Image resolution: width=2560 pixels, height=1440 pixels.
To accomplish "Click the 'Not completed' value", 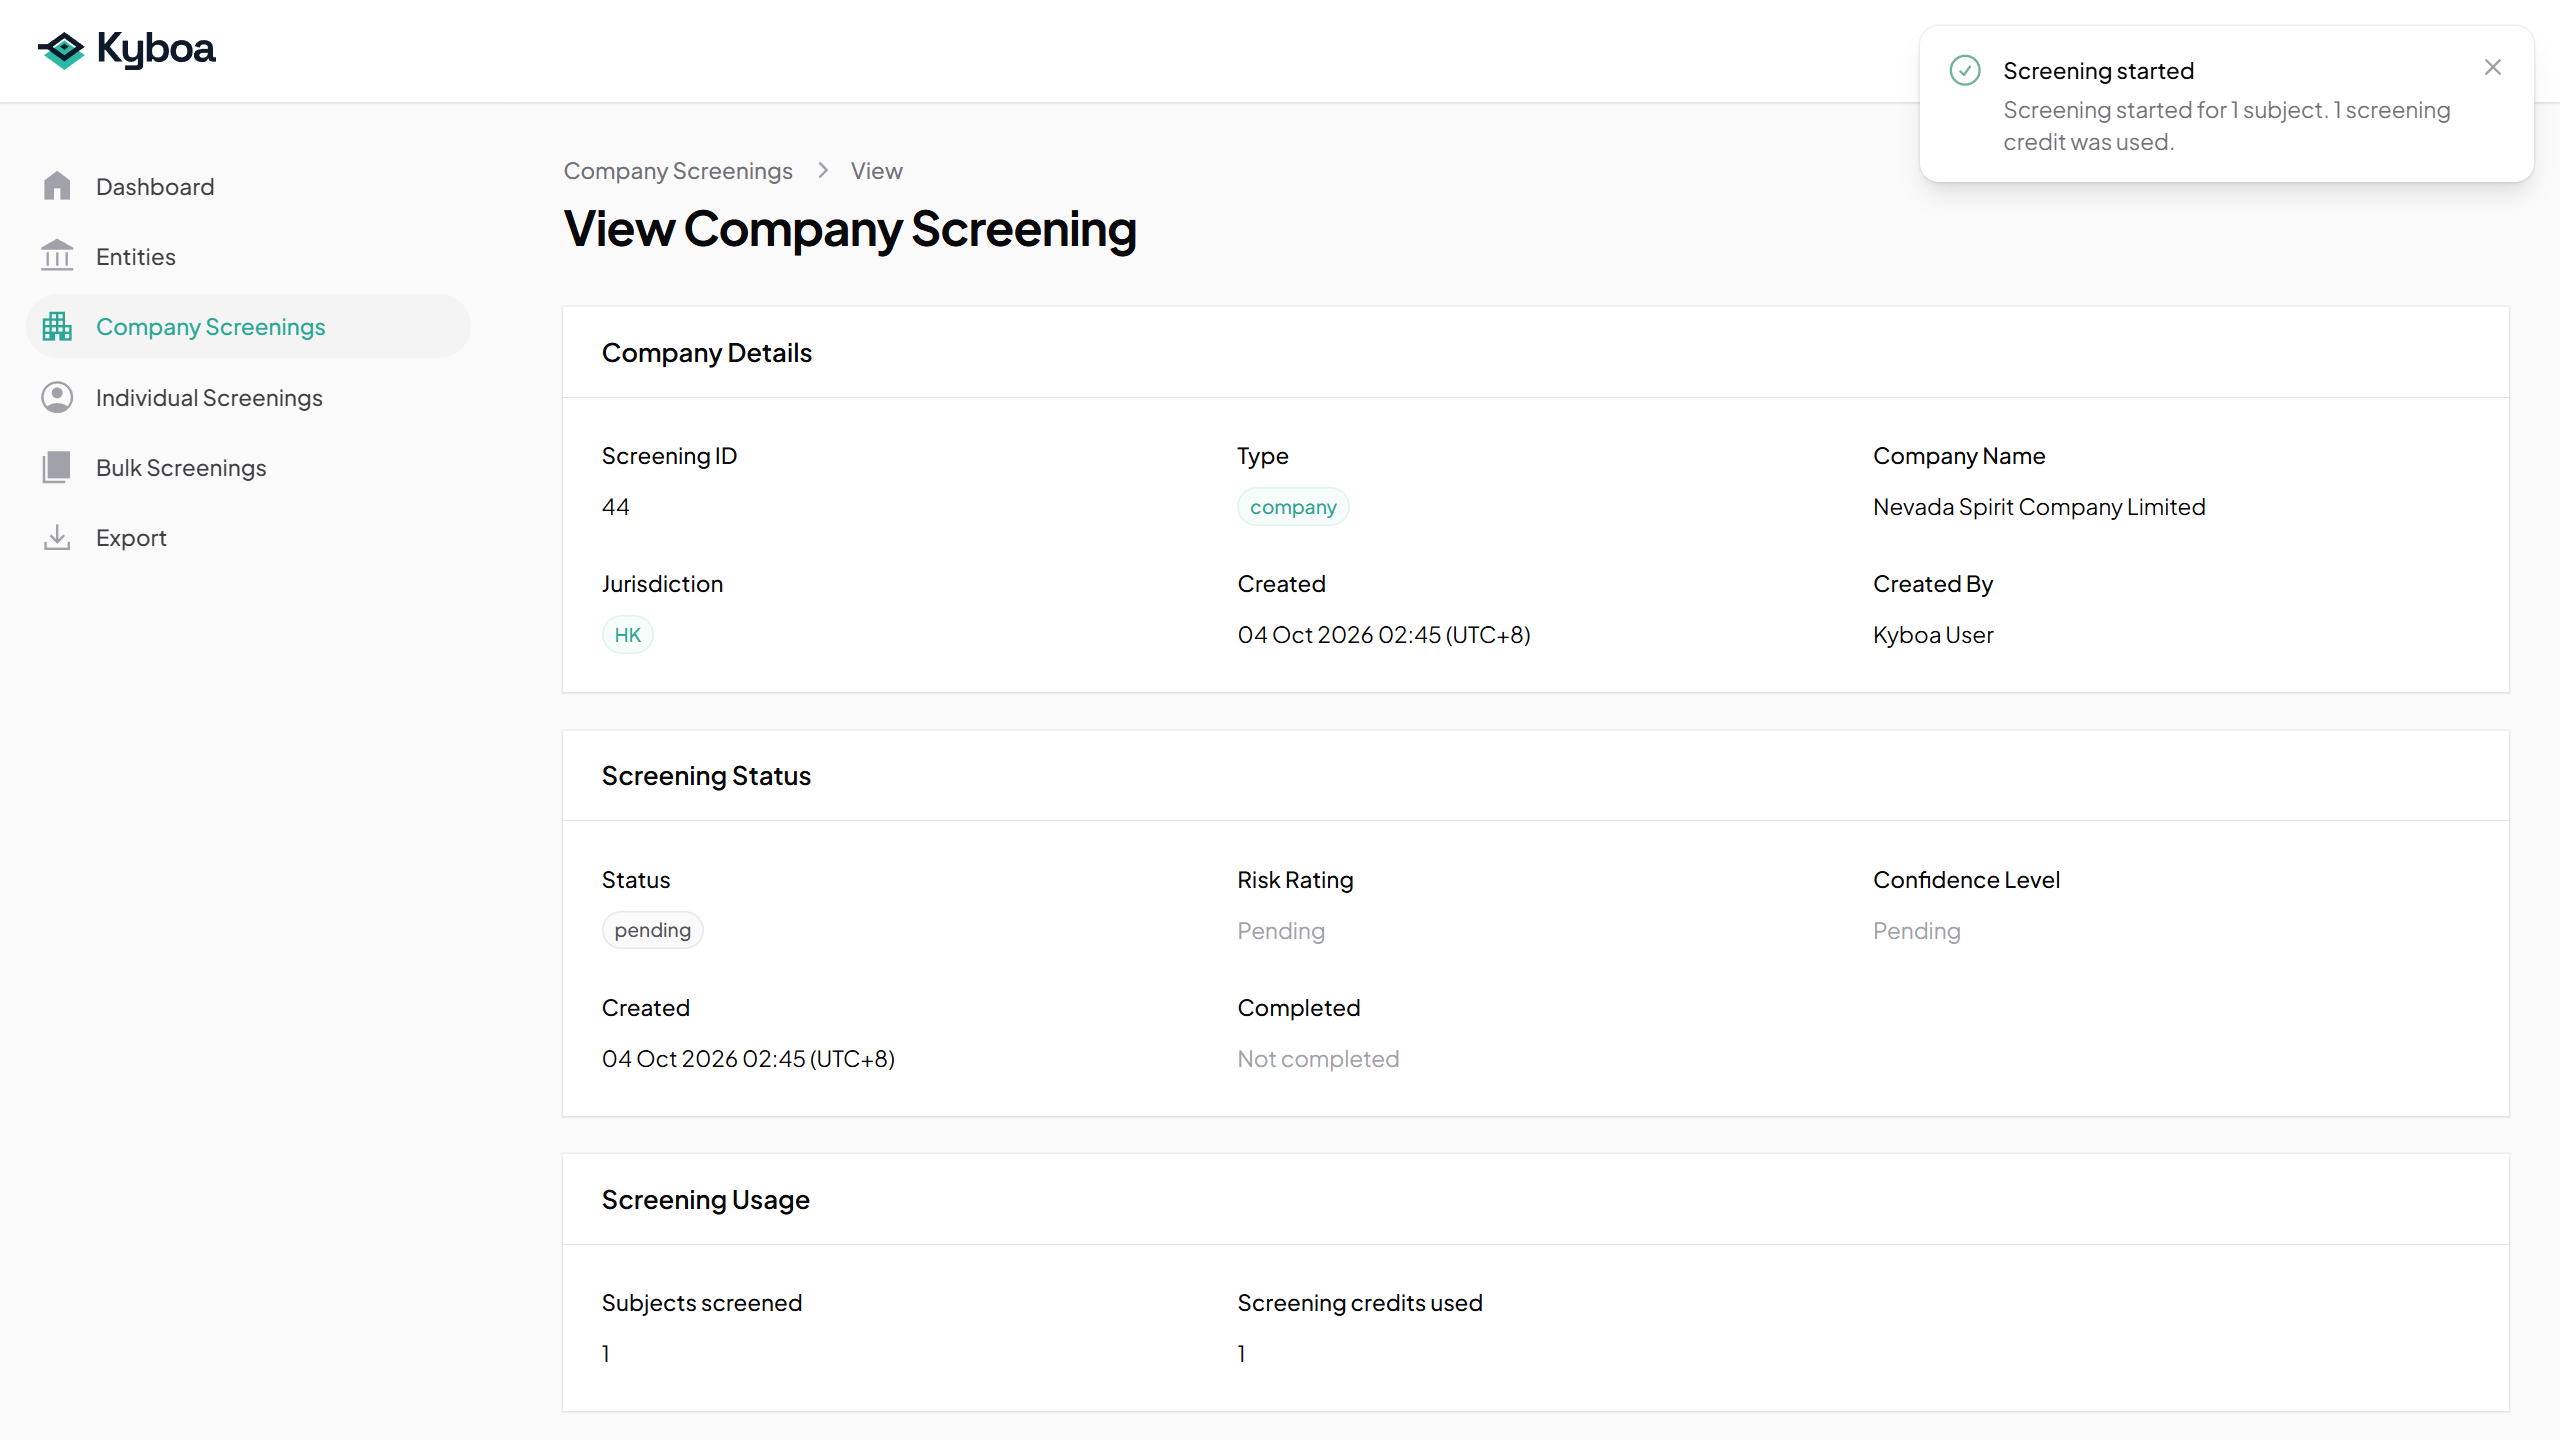I will (1318, 1059).
